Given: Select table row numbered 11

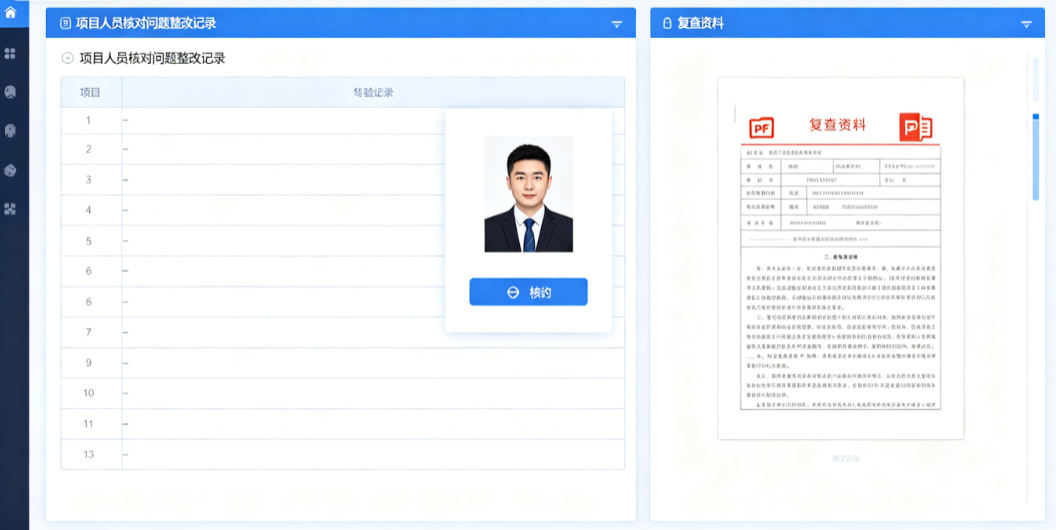Looking at the screenshot, I should [x=343, y=424].
